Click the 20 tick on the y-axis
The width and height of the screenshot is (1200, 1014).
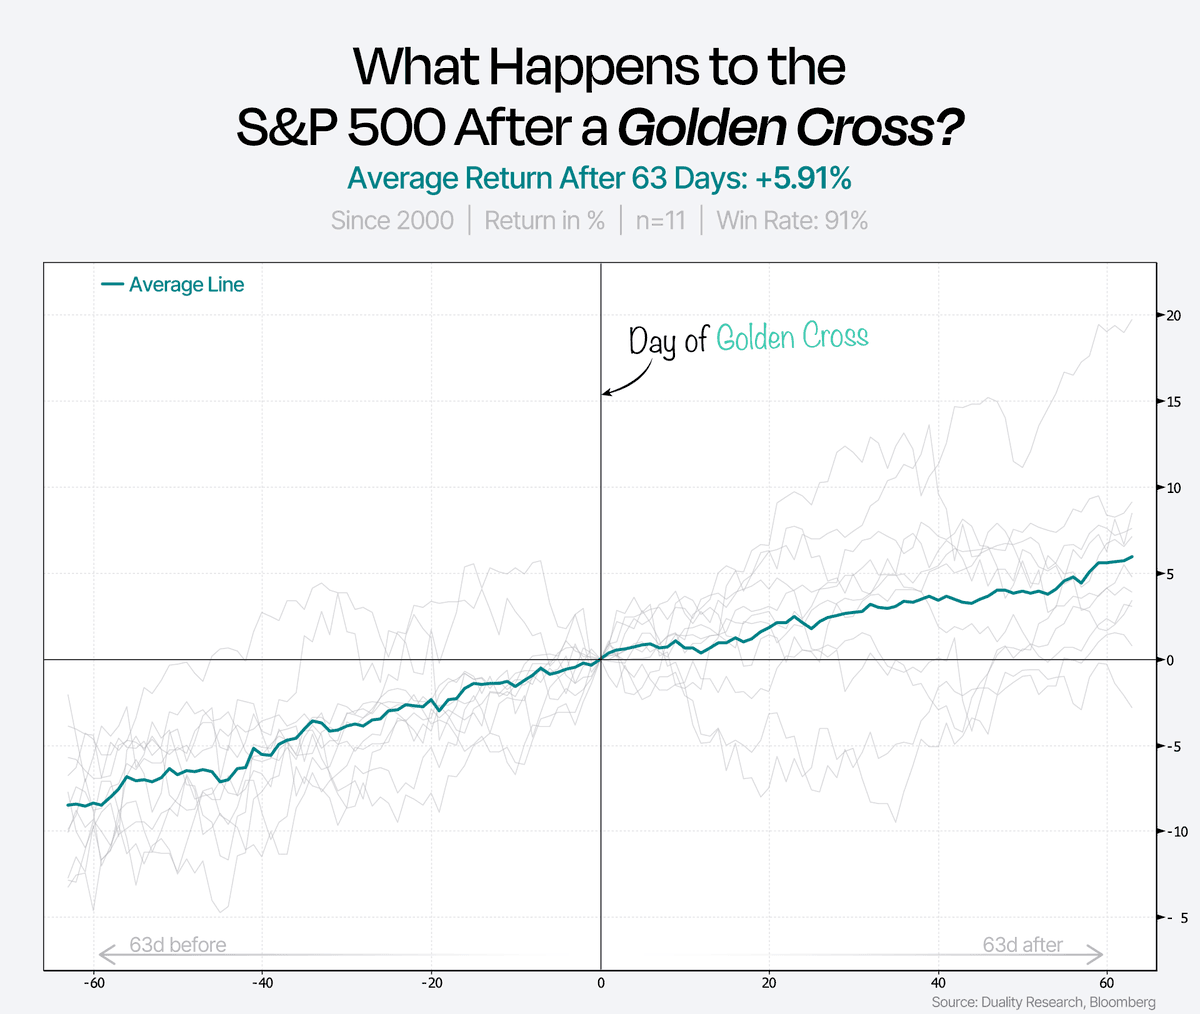click(1173, 316)
